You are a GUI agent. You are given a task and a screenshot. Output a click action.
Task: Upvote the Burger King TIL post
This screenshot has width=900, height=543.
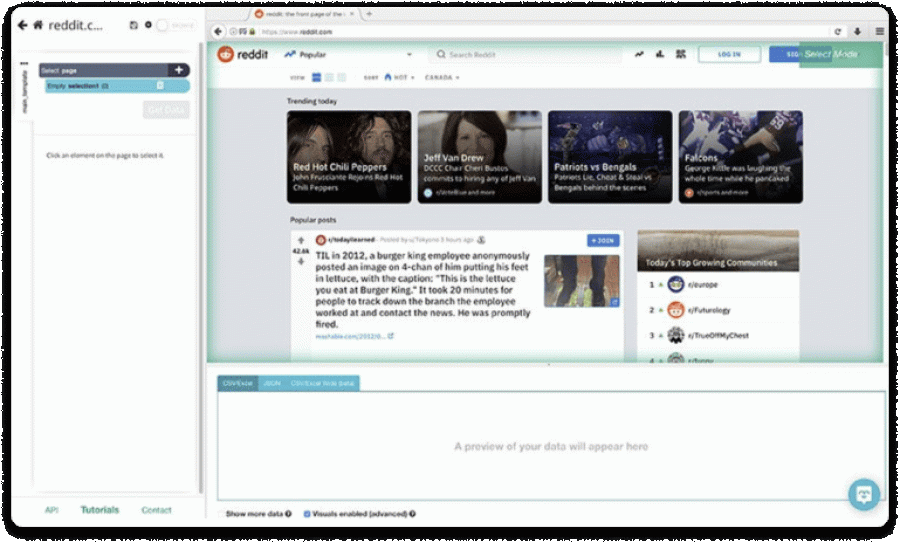click(301, 241)
